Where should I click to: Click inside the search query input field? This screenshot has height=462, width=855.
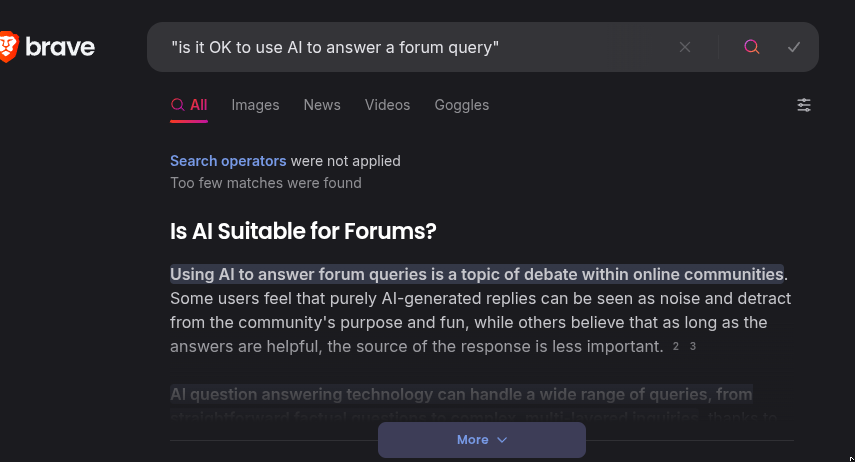[420, 47]
